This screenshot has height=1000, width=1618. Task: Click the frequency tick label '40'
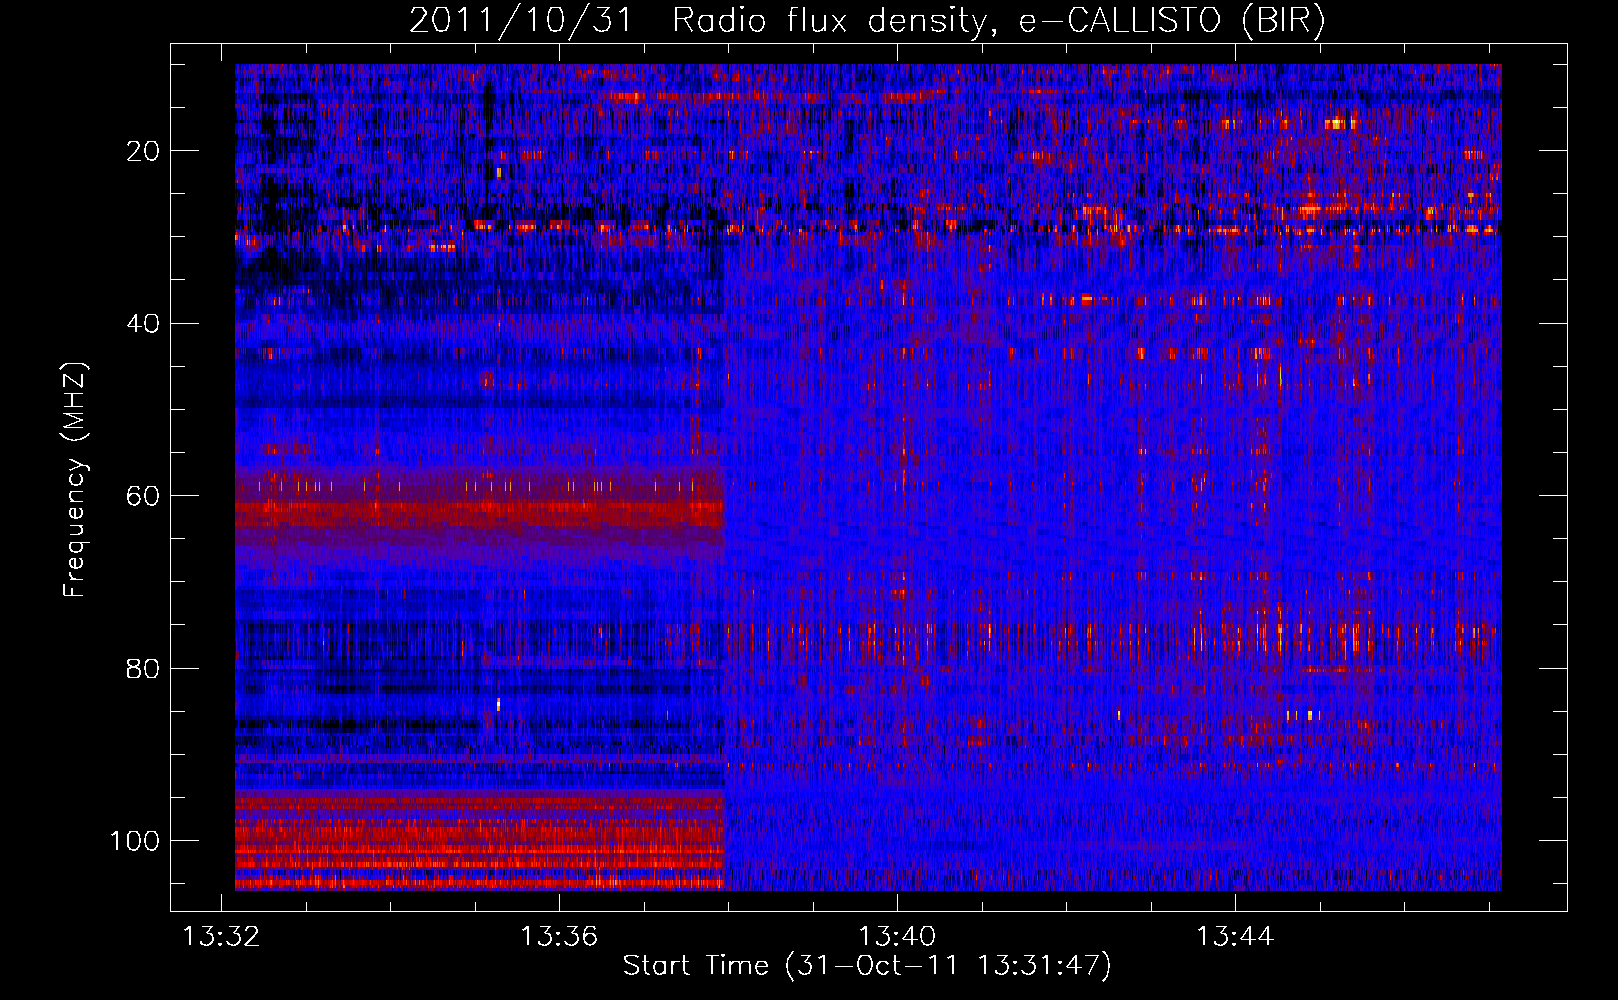tap(143, 324)
